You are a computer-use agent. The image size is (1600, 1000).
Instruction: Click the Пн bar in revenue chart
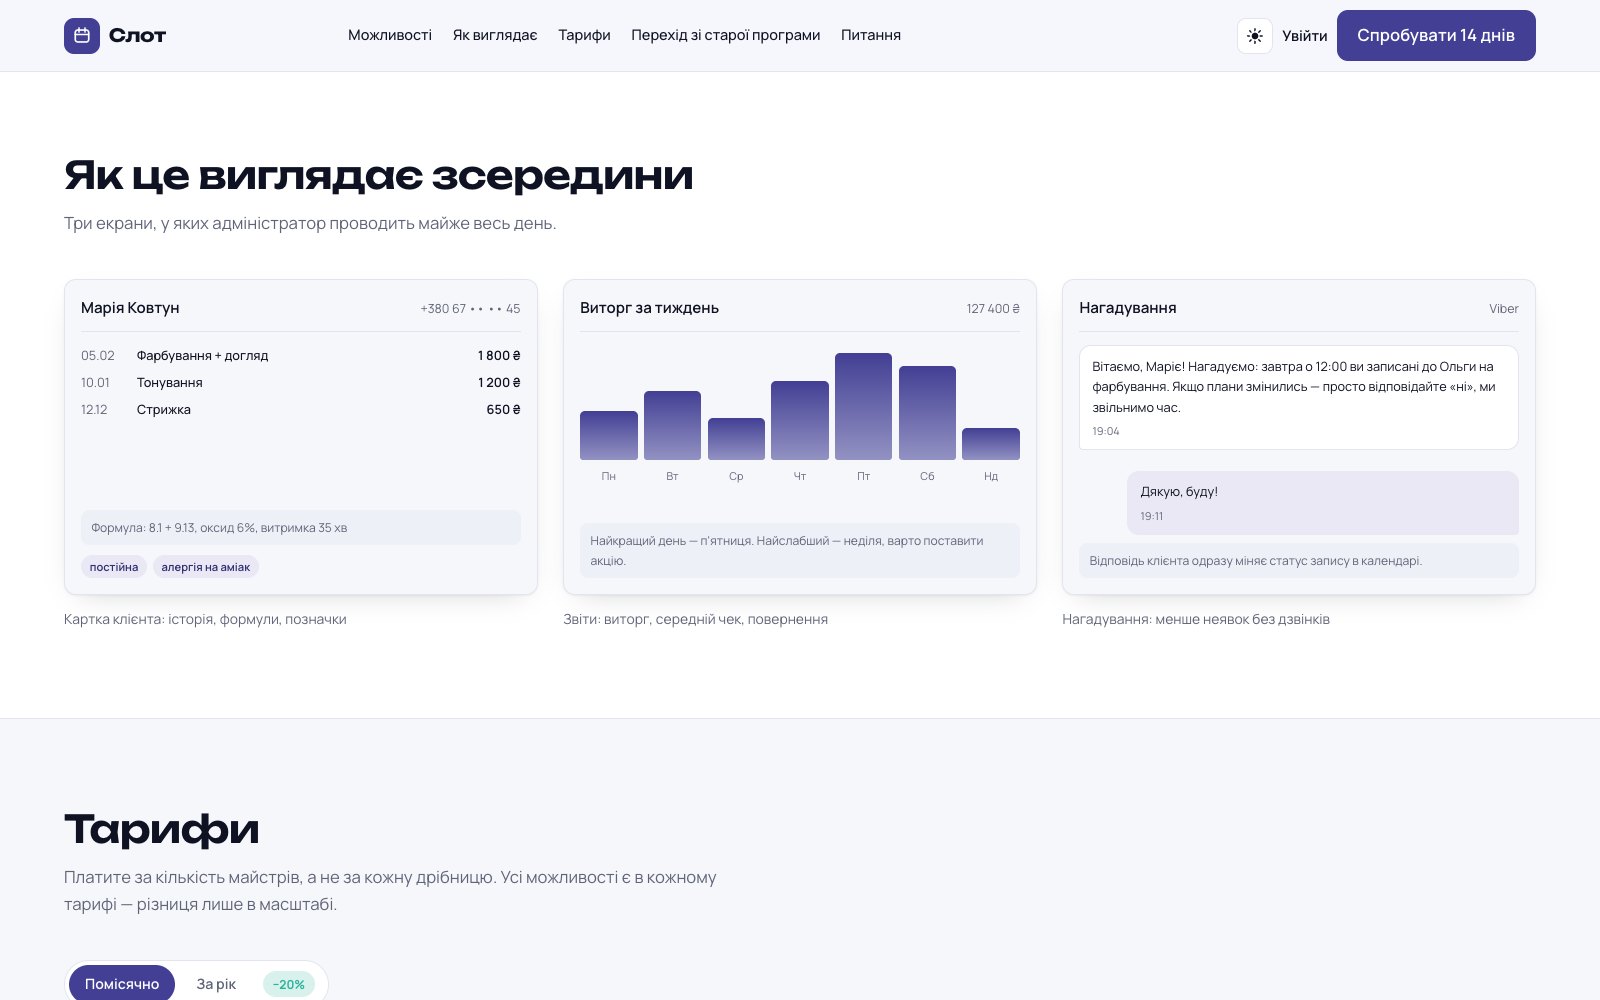point(609,435)
